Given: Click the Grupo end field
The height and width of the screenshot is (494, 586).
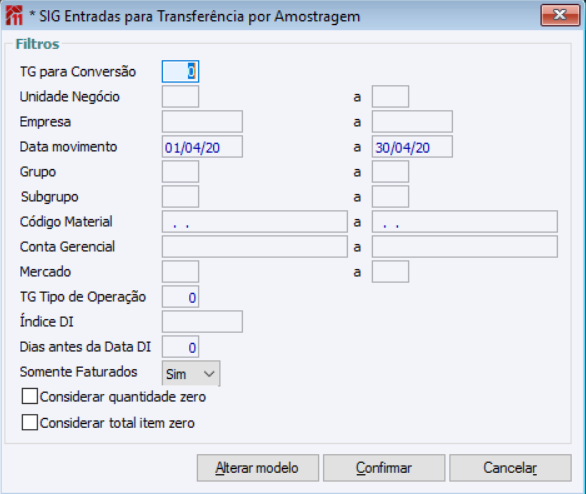Looking at the screenshot, I should pyautogui.click(x=390, y=172).
